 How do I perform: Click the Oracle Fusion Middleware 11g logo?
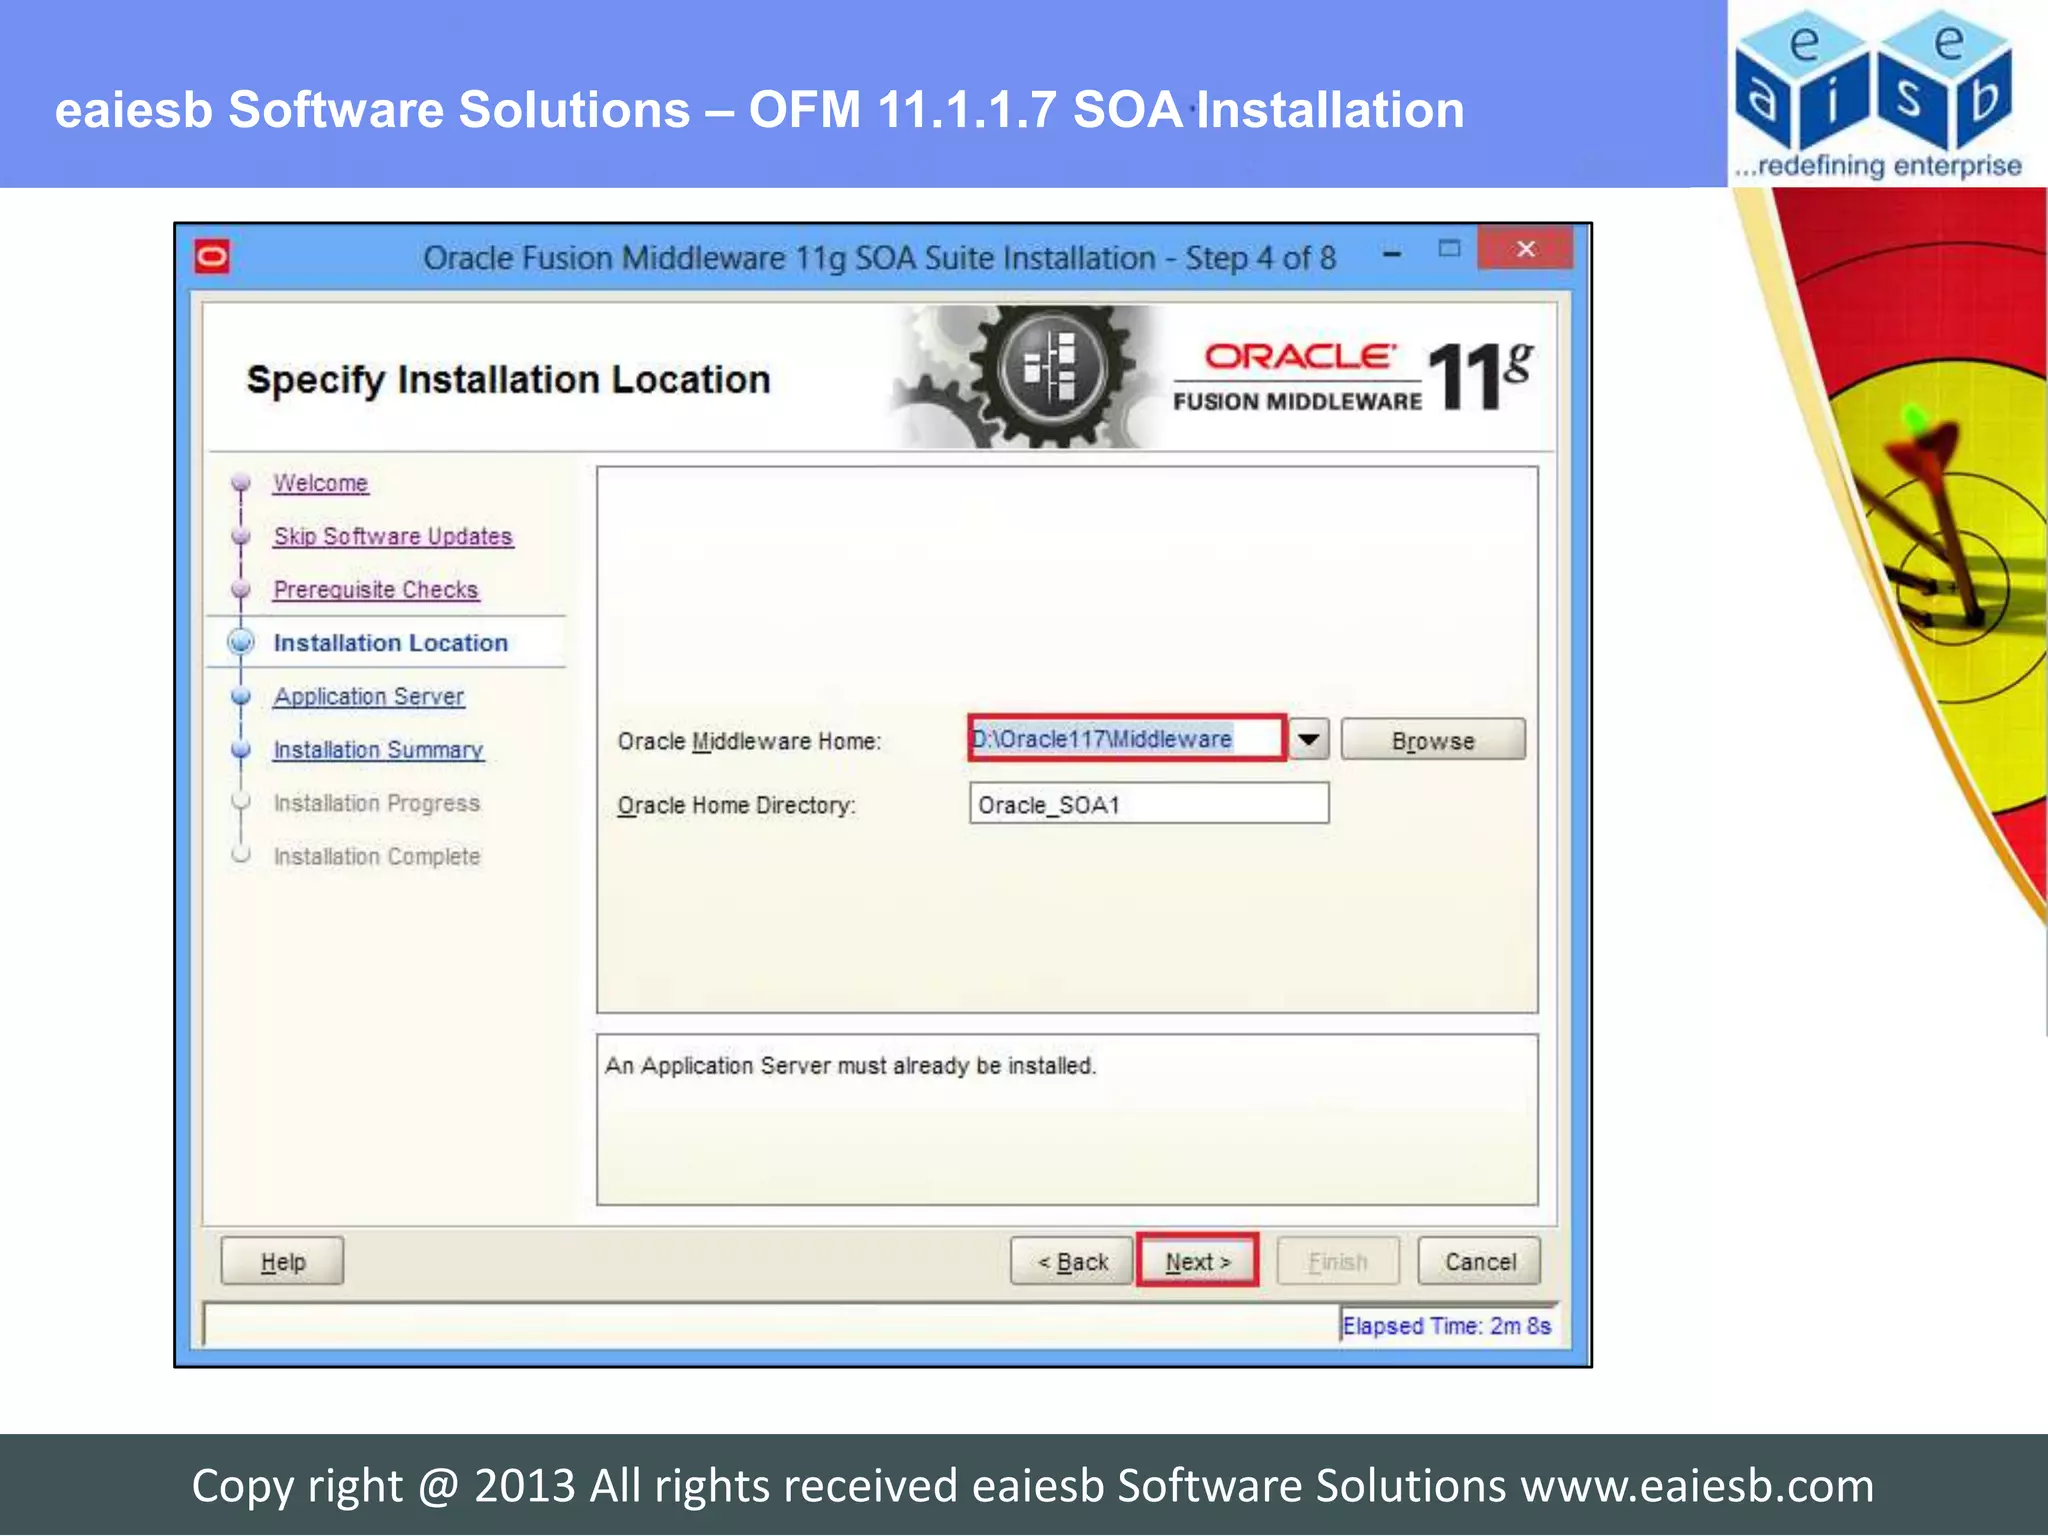point(1353,377)
